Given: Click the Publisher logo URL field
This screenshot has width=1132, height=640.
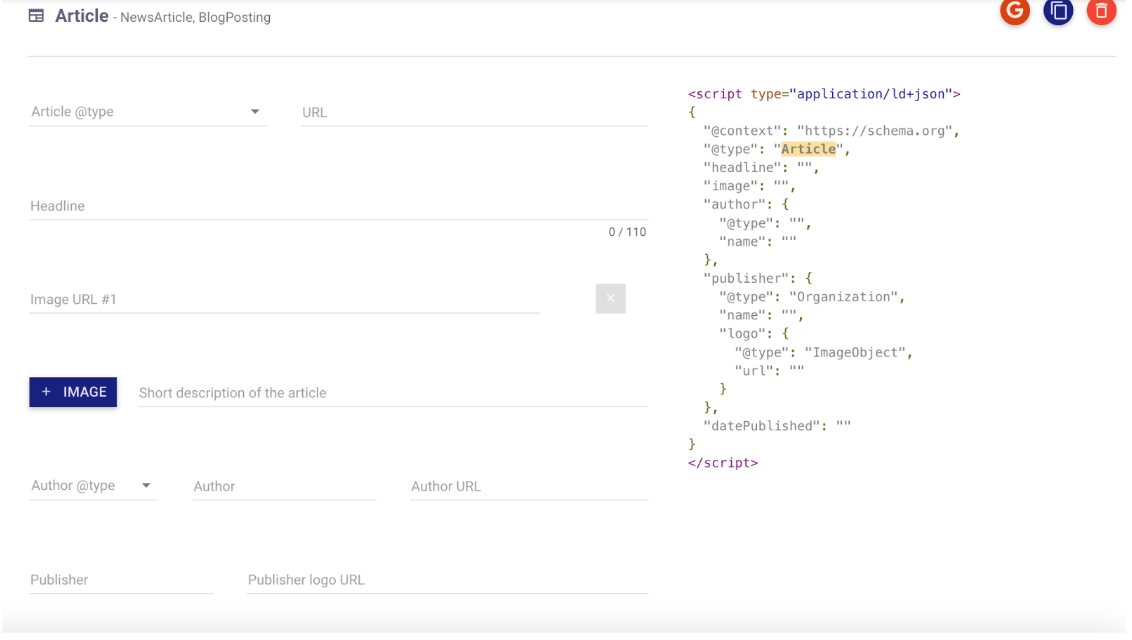Looking at the screenshot, I should pos(448,580).
